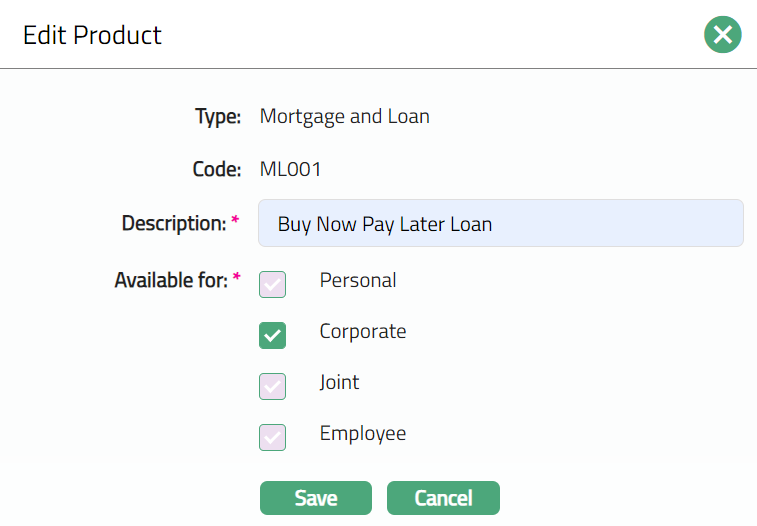Save the product changes
Image resolution: width=757 pixels, height=526 pixels.
point(315,498)
